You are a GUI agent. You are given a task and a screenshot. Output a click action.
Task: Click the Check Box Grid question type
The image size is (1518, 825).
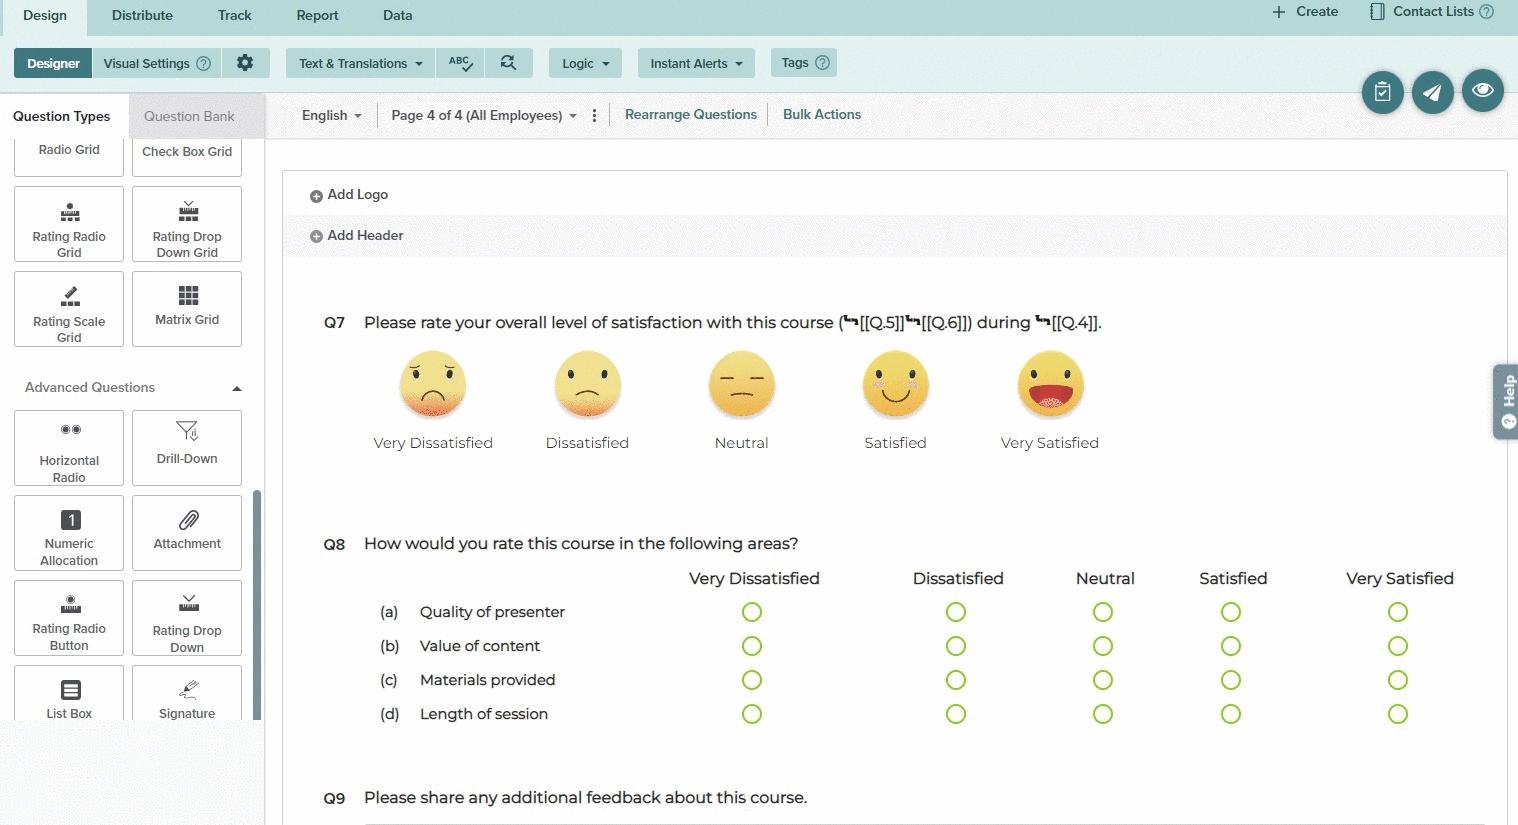point(187,157)
